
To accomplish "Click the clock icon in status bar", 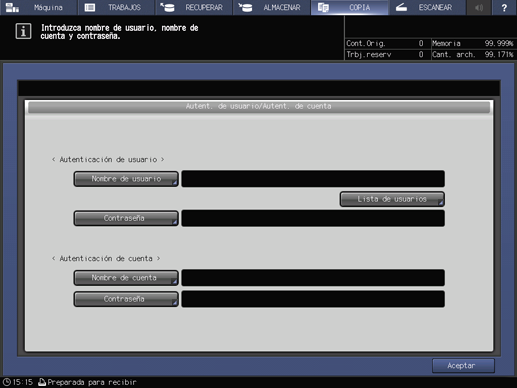I will pos(7,382).
